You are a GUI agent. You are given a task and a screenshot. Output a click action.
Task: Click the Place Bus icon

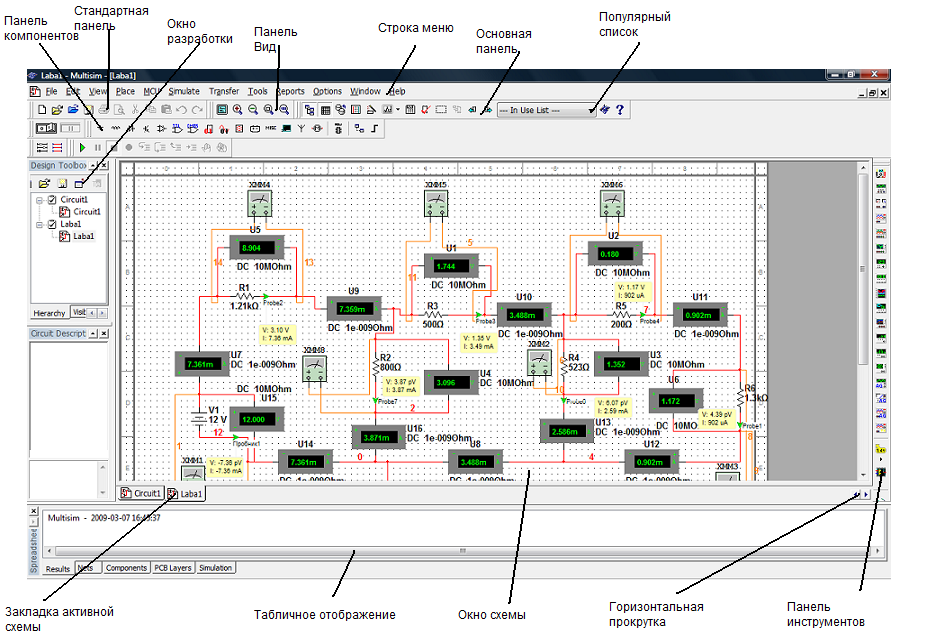pos(375,128)
